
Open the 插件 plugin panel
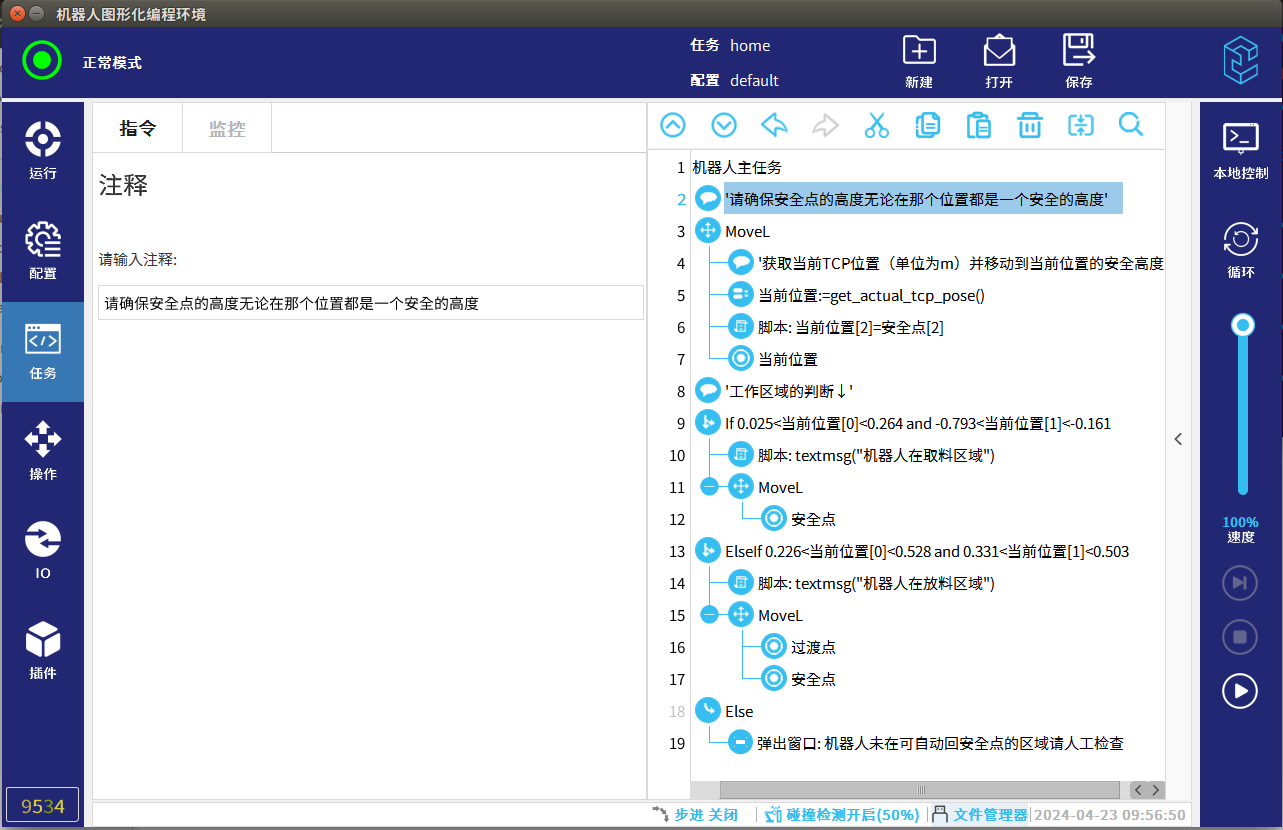[x=43, y=651]
